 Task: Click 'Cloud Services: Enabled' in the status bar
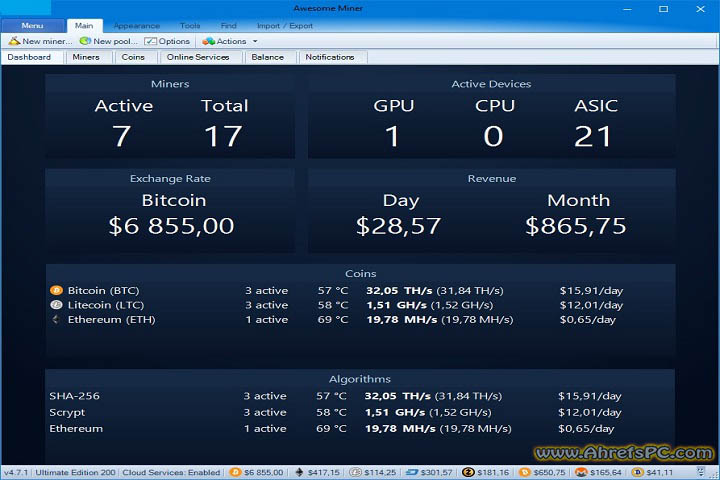click(x=171, y=472)
